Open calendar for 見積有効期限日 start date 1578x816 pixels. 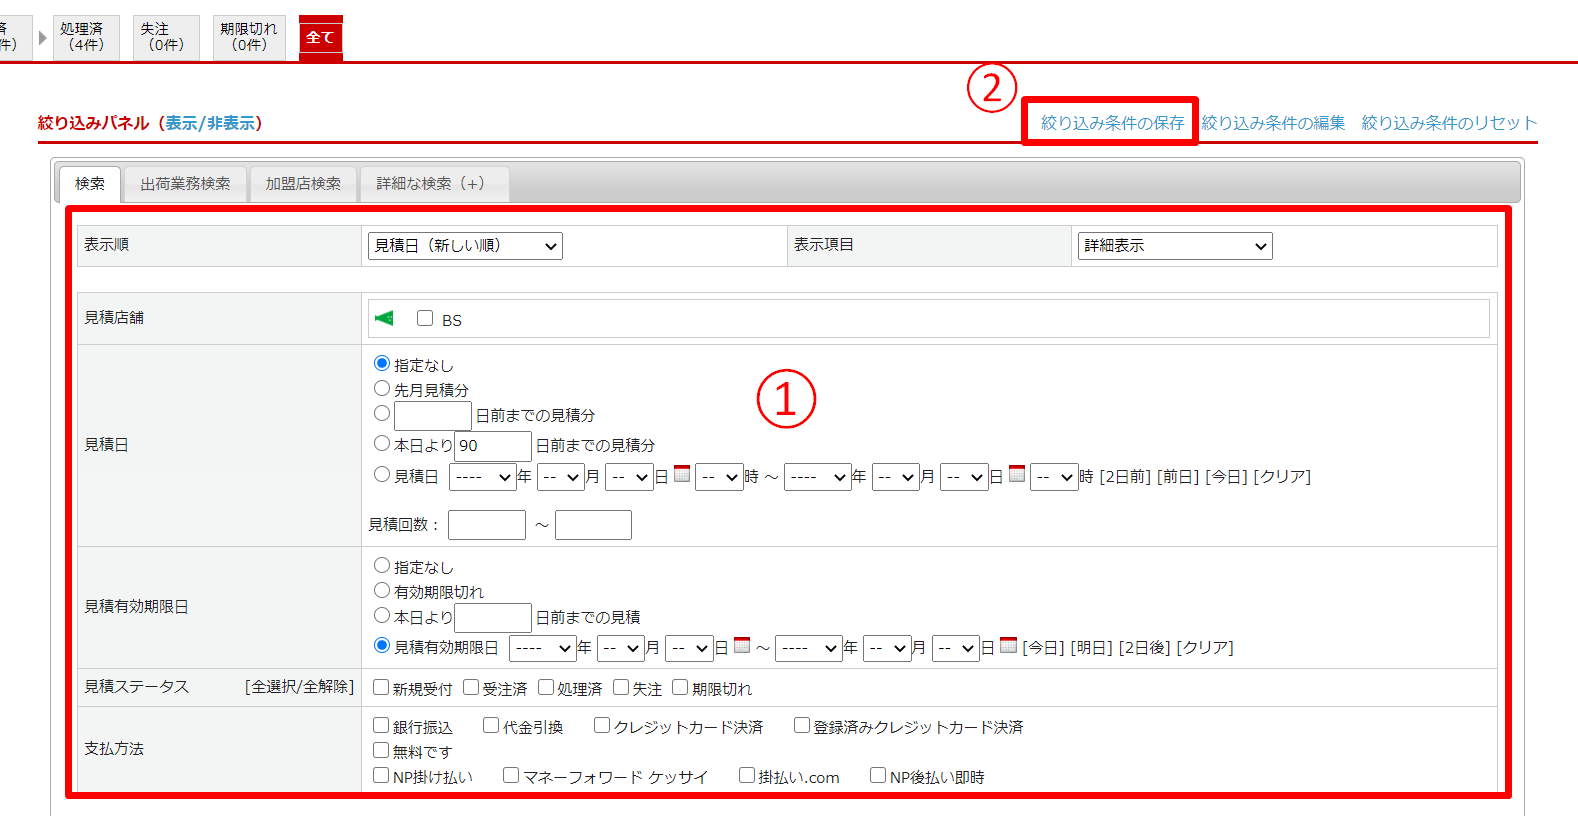[742, 645]
